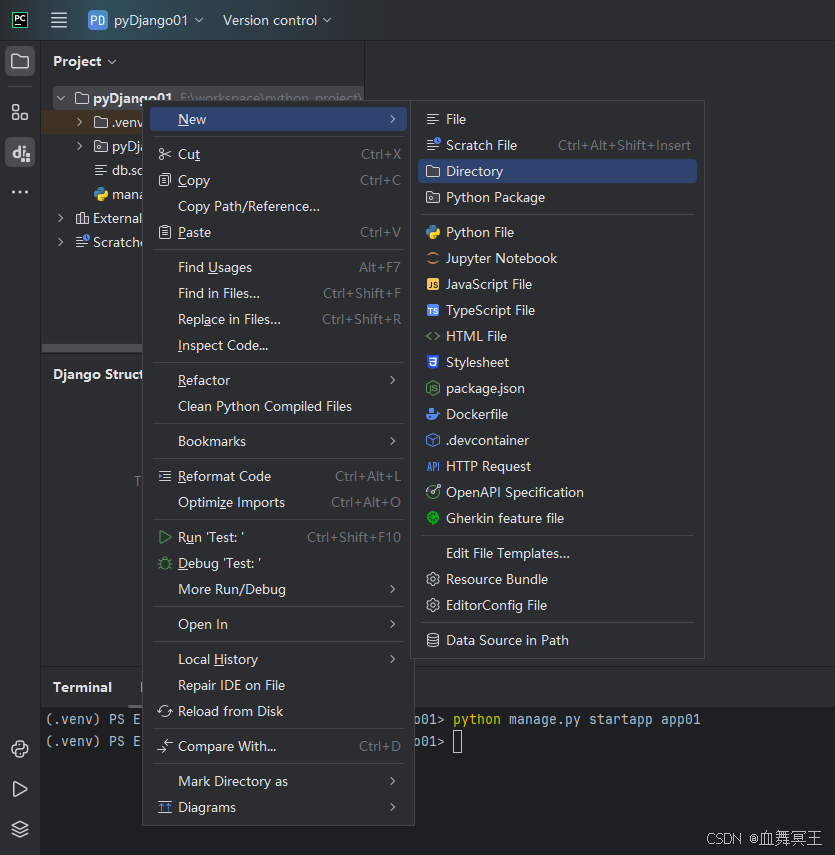The image size is (835, 855).
Task: Click Inspect Code... entry
Action: (x=279, y=346)
